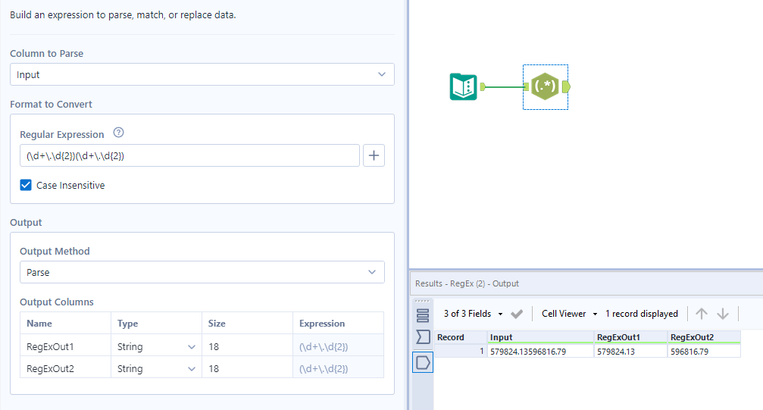Click the Type header in Output Columns

coord(156,323)
